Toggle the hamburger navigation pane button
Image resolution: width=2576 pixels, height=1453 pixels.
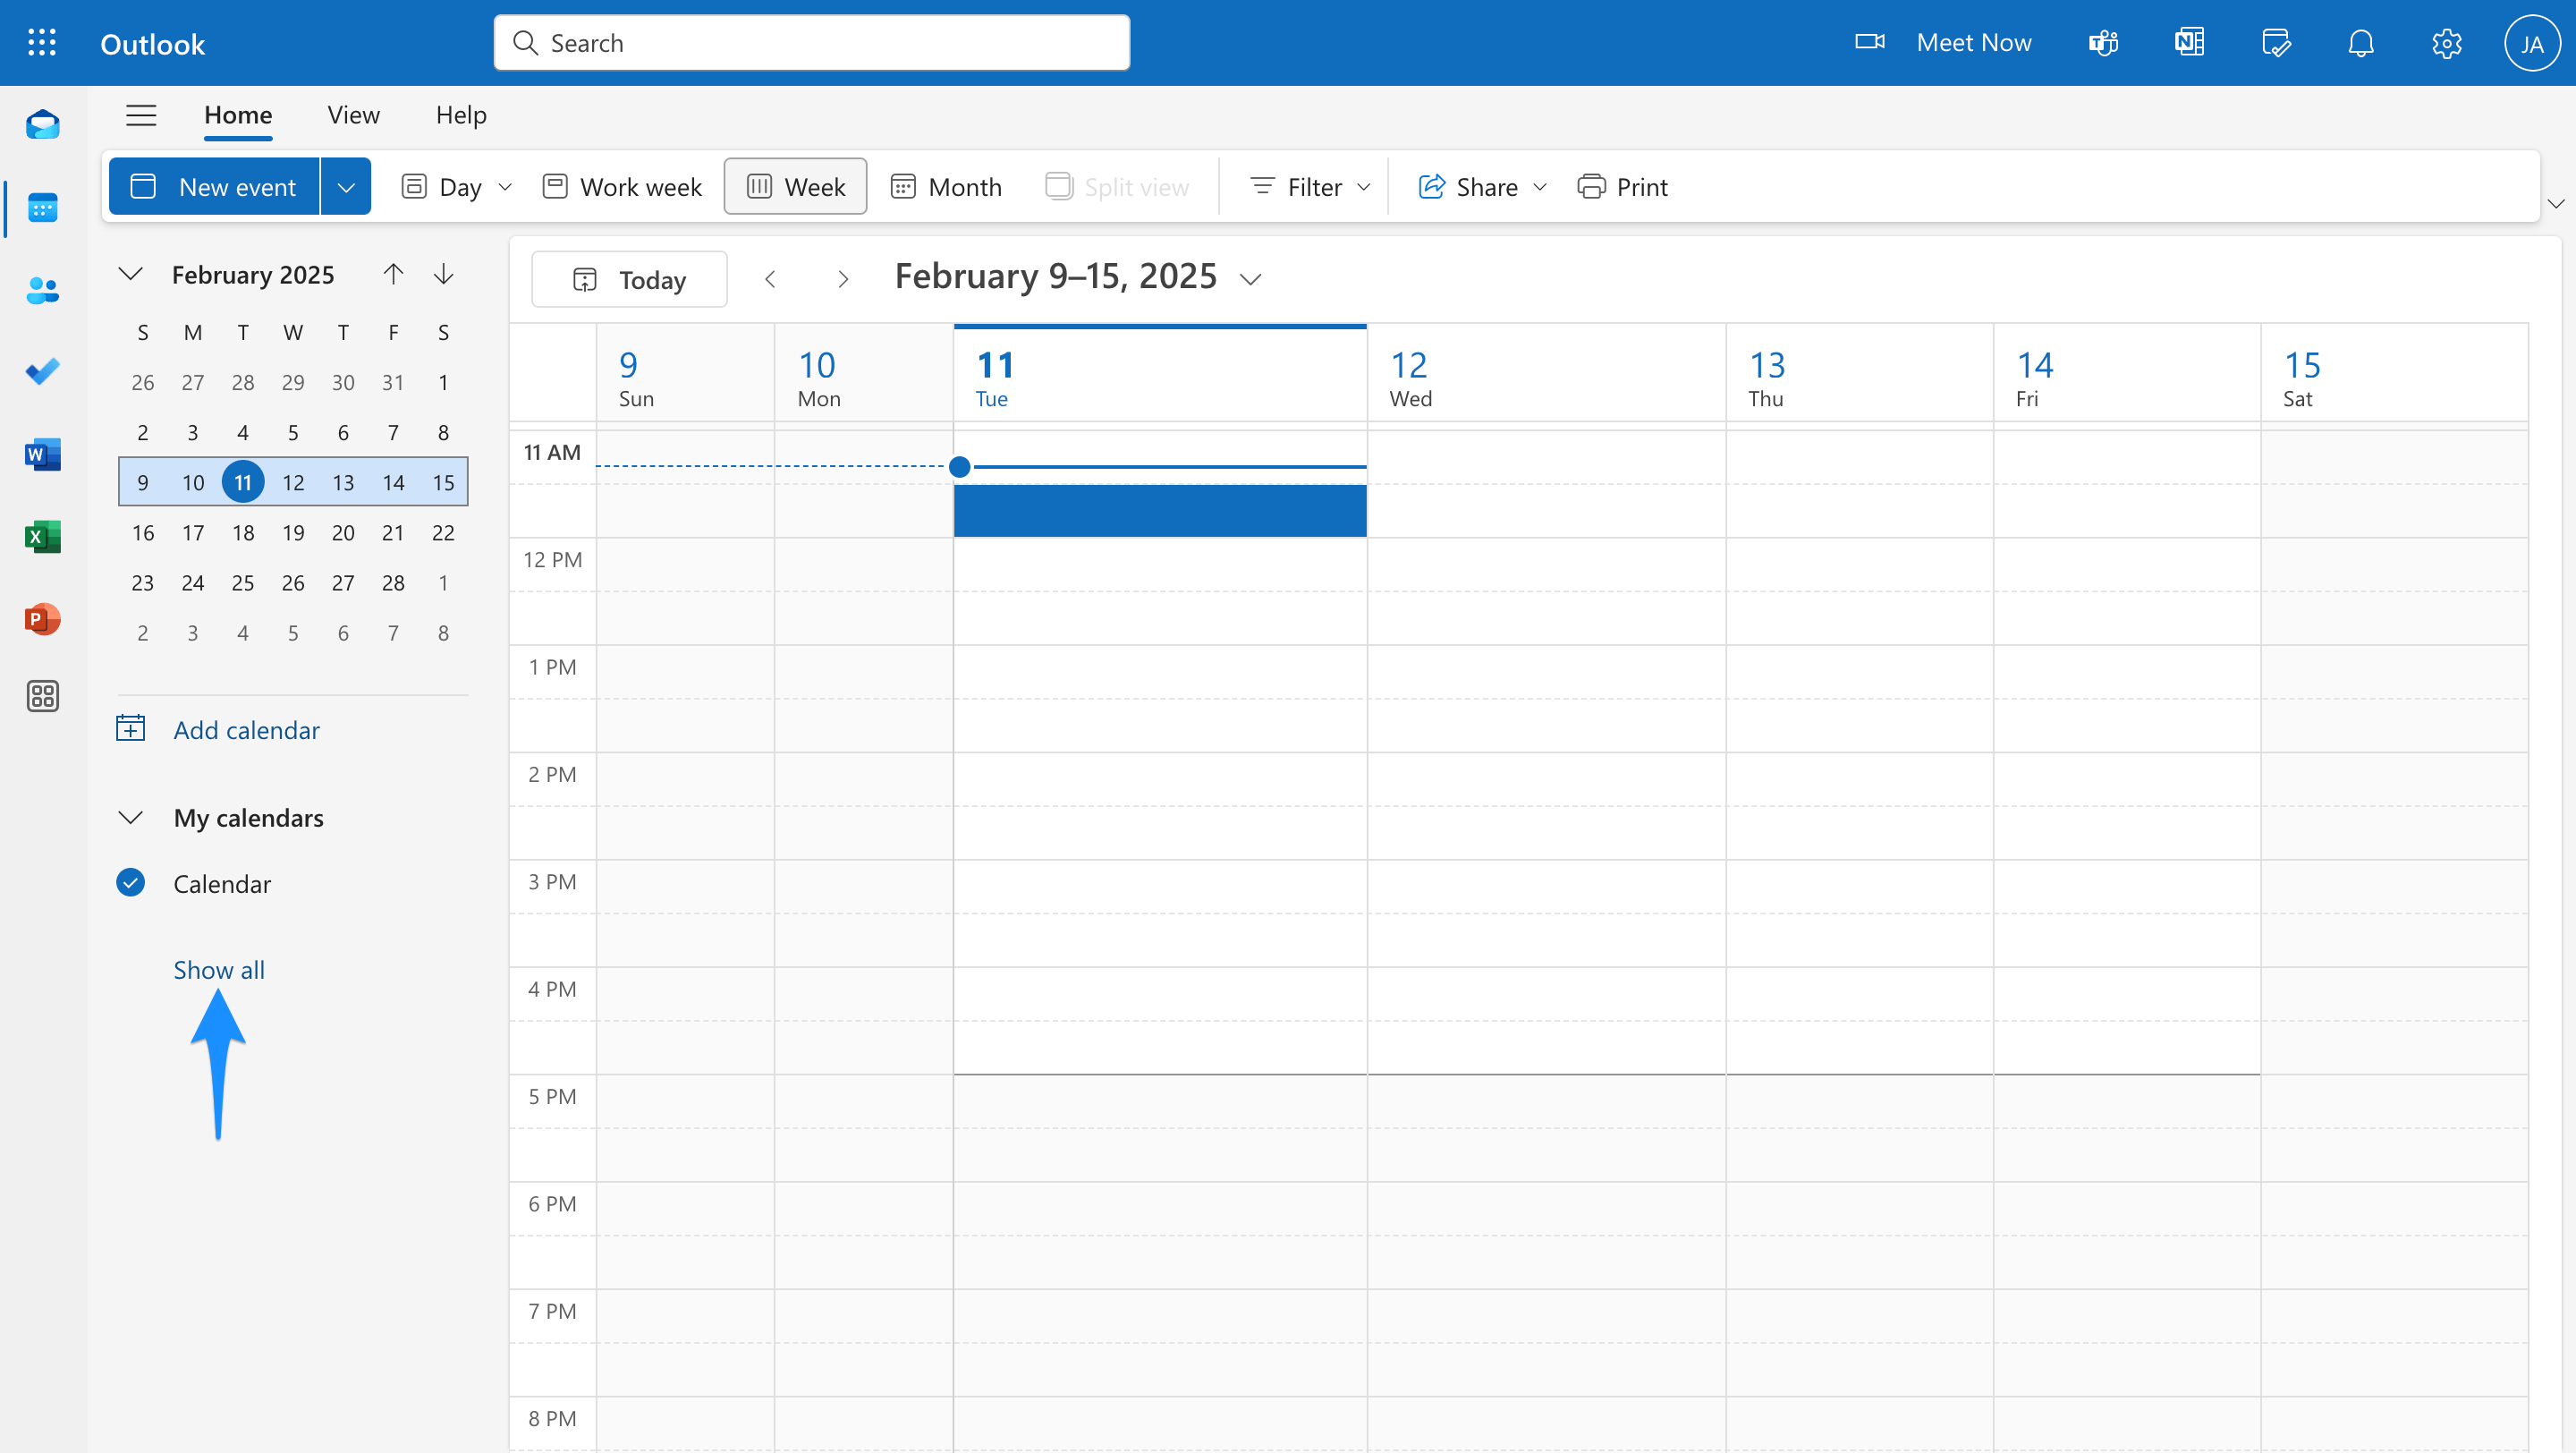click(141, 115)
